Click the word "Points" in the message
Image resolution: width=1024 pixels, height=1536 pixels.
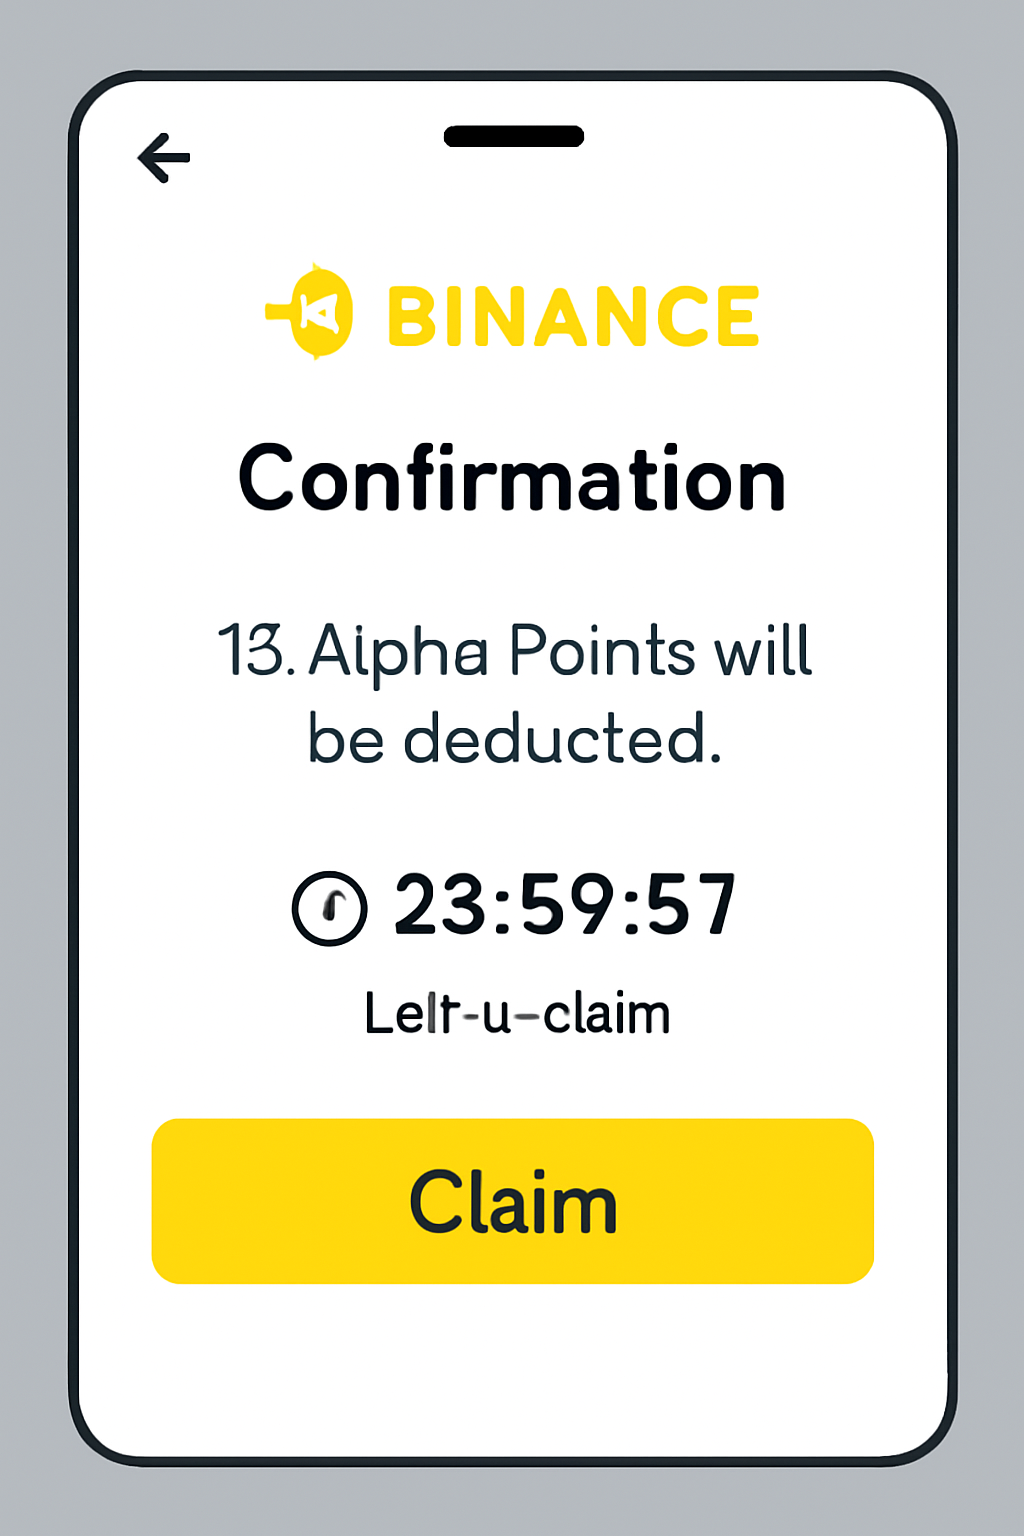coord(602,651)
